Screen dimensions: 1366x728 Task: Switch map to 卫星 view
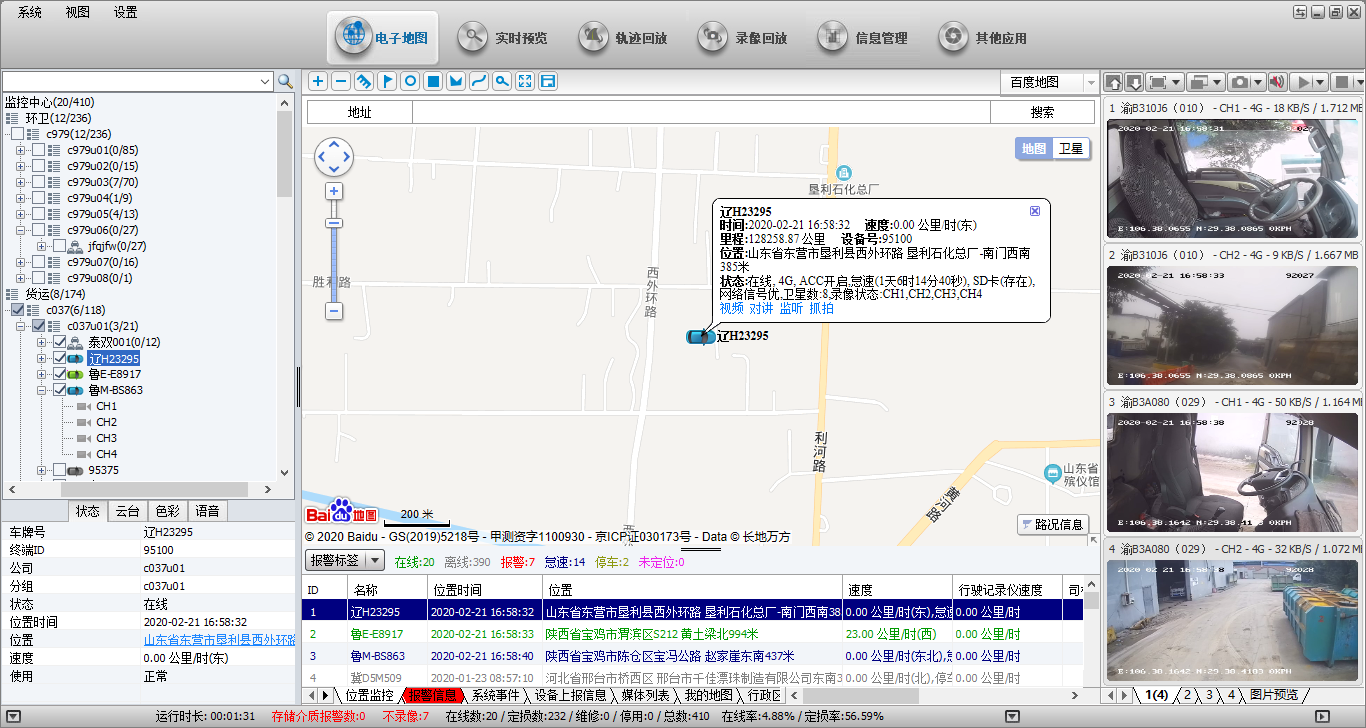tap(1071, 148)
